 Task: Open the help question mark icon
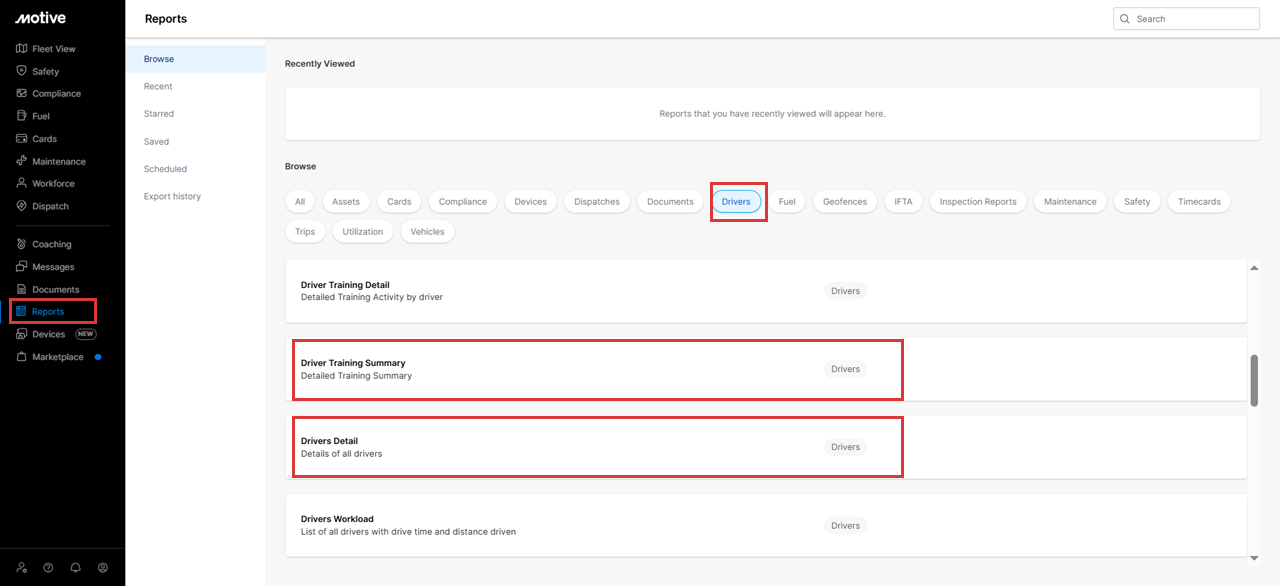point(48,567)
